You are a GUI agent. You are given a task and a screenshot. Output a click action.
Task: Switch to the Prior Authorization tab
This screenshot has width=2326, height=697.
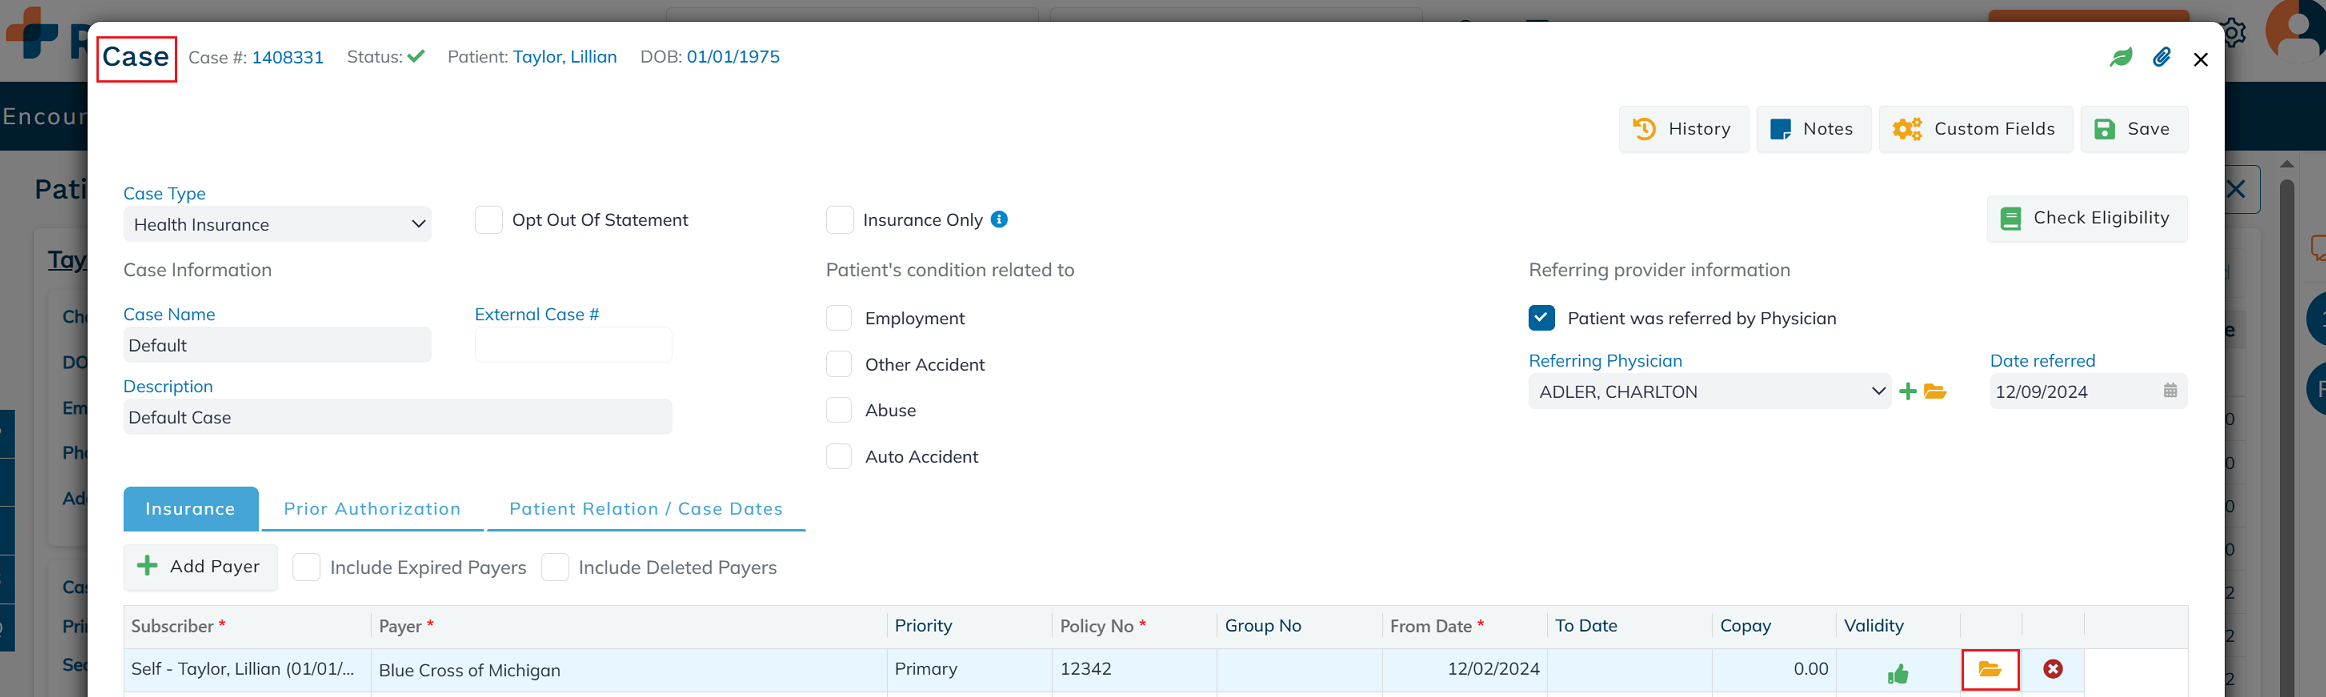click(372, 509)
